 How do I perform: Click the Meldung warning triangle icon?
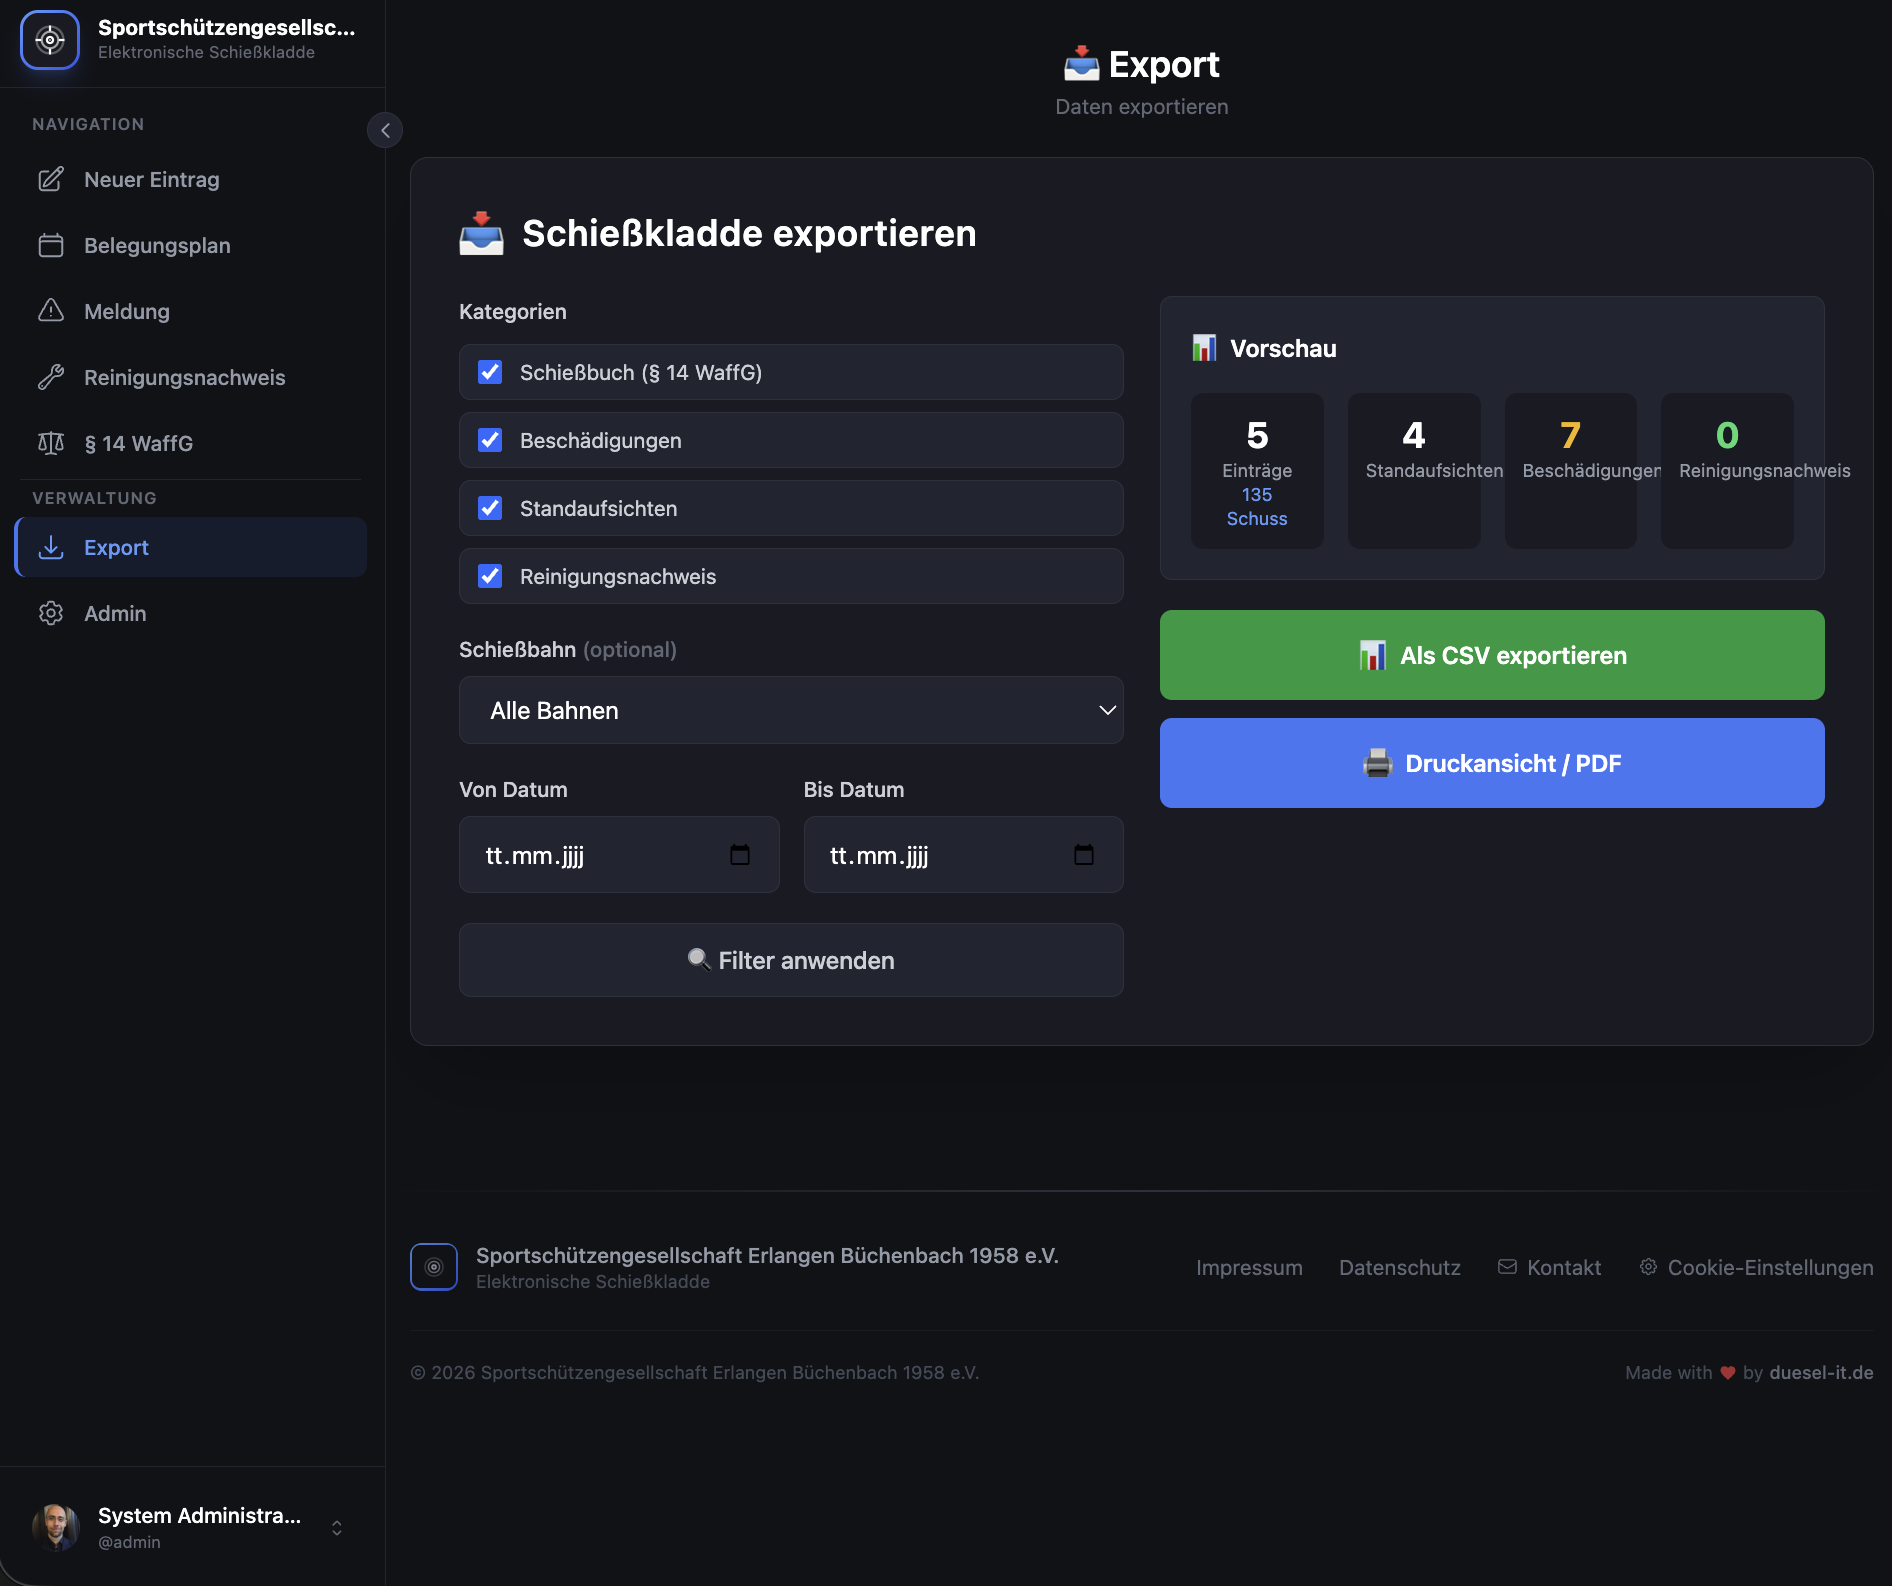point(52,311)
